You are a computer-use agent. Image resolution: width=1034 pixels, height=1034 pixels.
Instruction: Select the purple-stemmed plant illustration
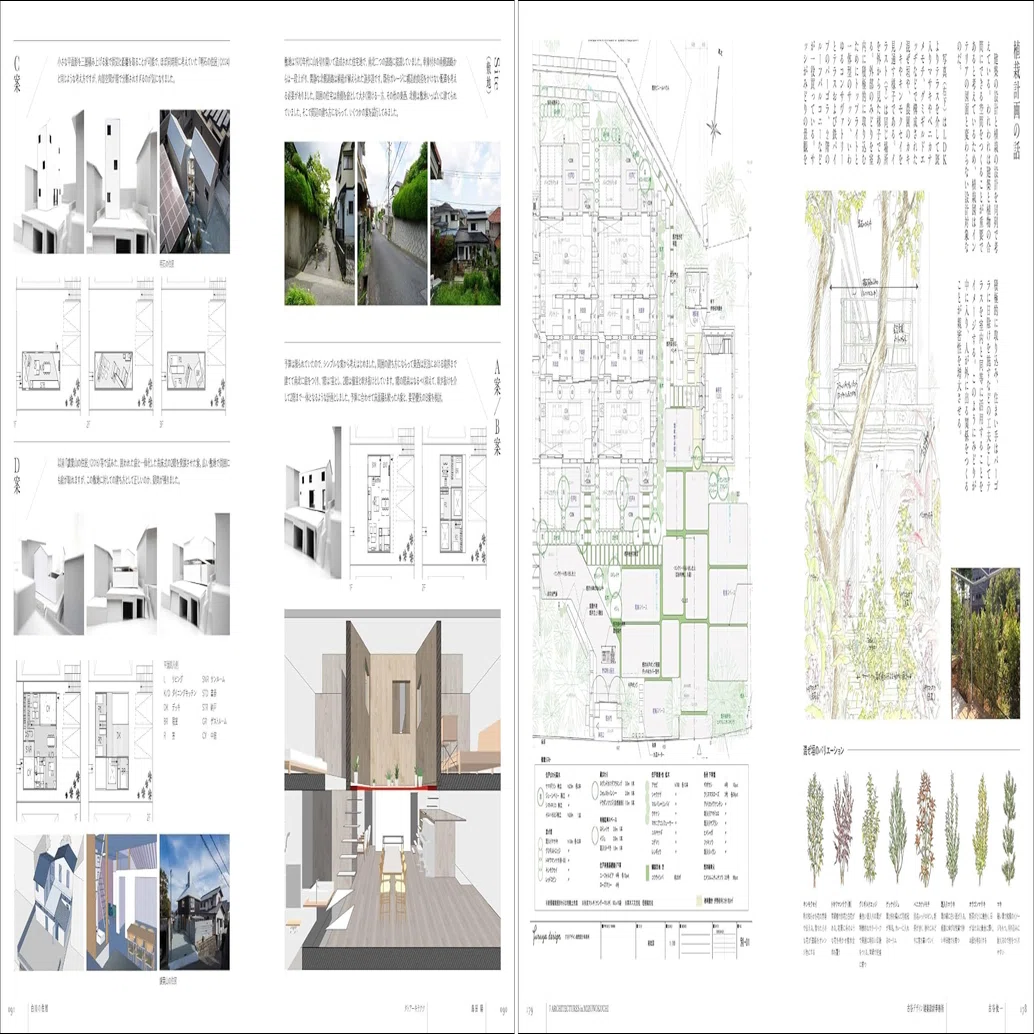coord(843,828)
